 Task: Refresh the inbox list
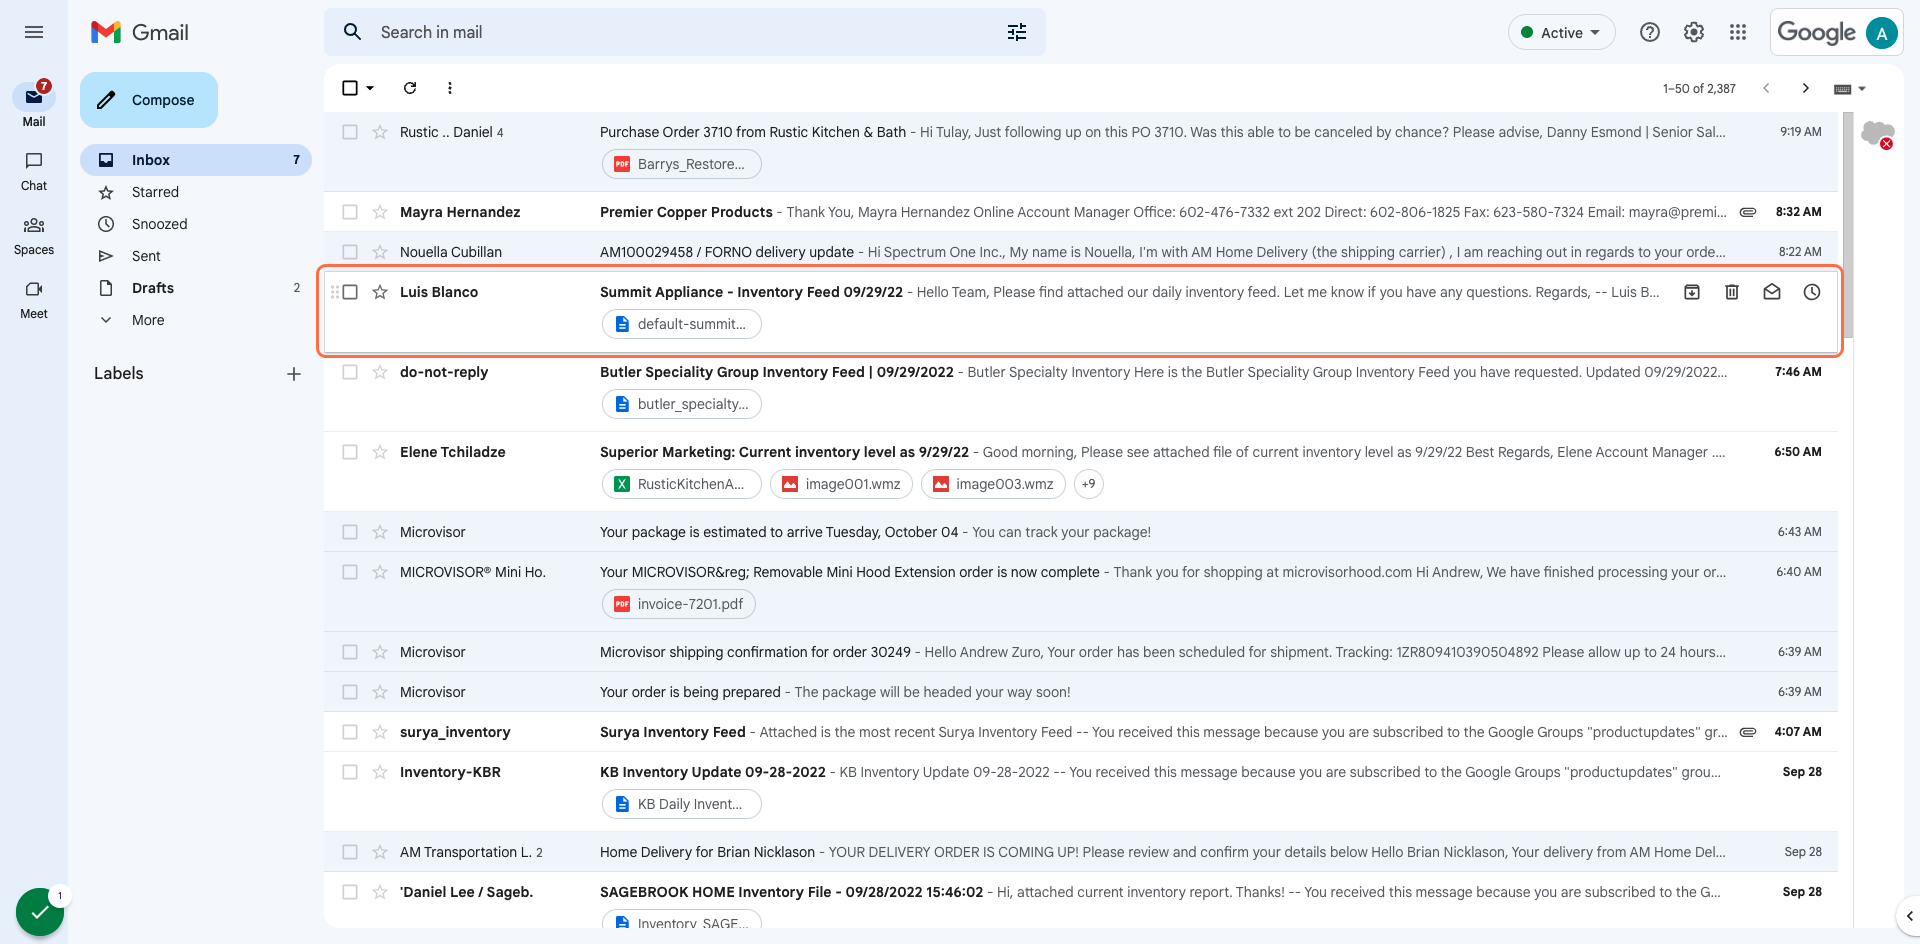pyautogui.click(x=410, y=88)
